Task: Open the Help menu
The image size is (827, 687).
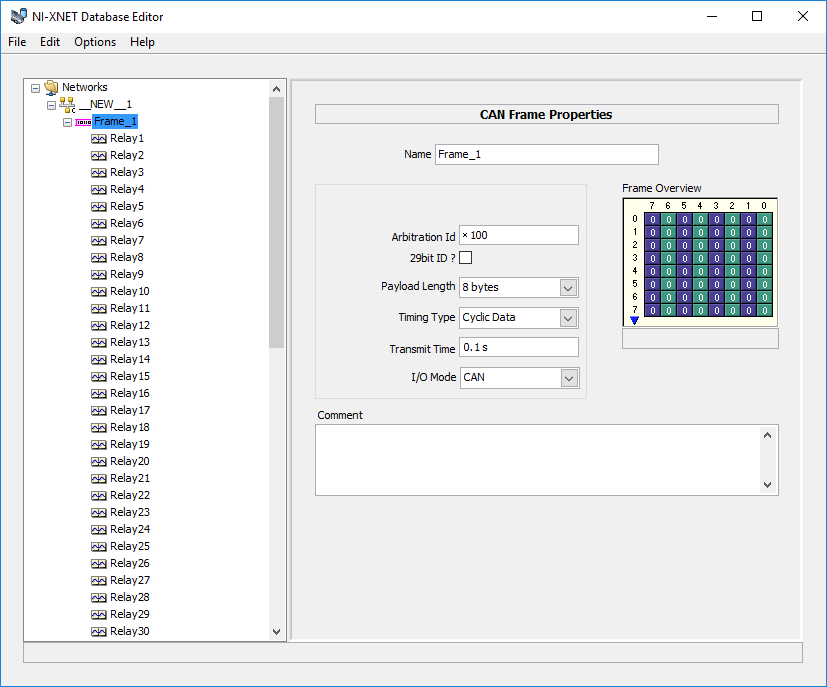Action: tap(142, 42)
